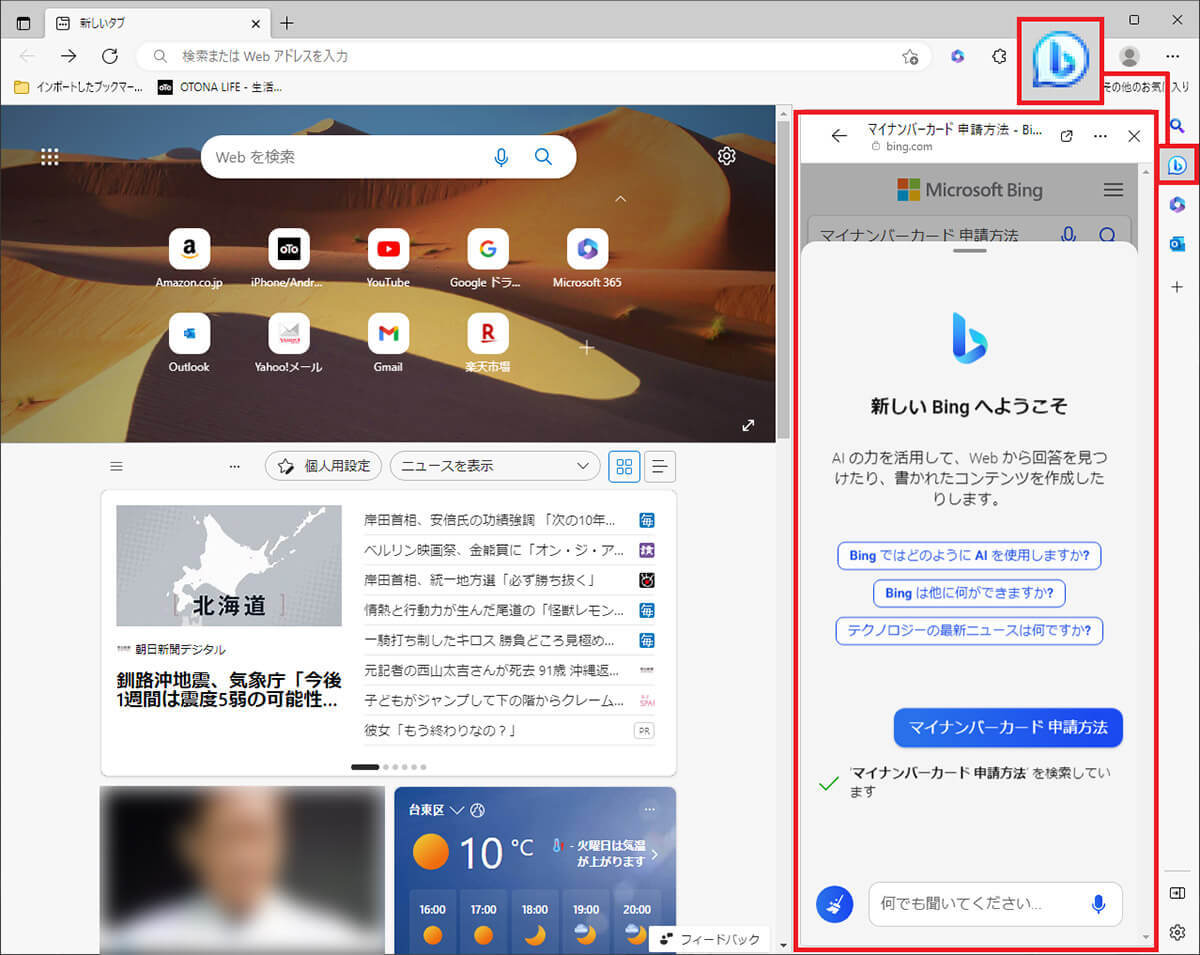Open the Bing panel link in a new tab
The image size is (1200, 955).
point(1067,136)
